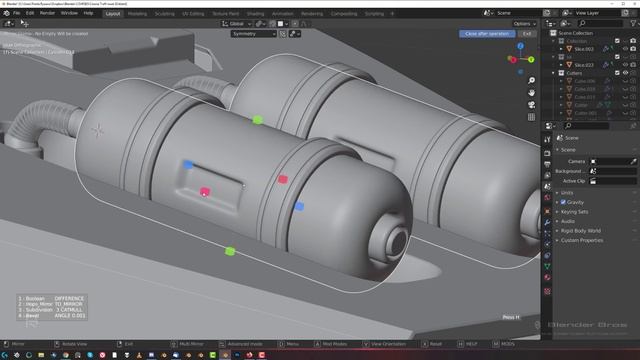Image resolution: width=640 pixels, height=360 pixels.
Task: Open the Material properties tab icon
Action: (x=547, y=278)
